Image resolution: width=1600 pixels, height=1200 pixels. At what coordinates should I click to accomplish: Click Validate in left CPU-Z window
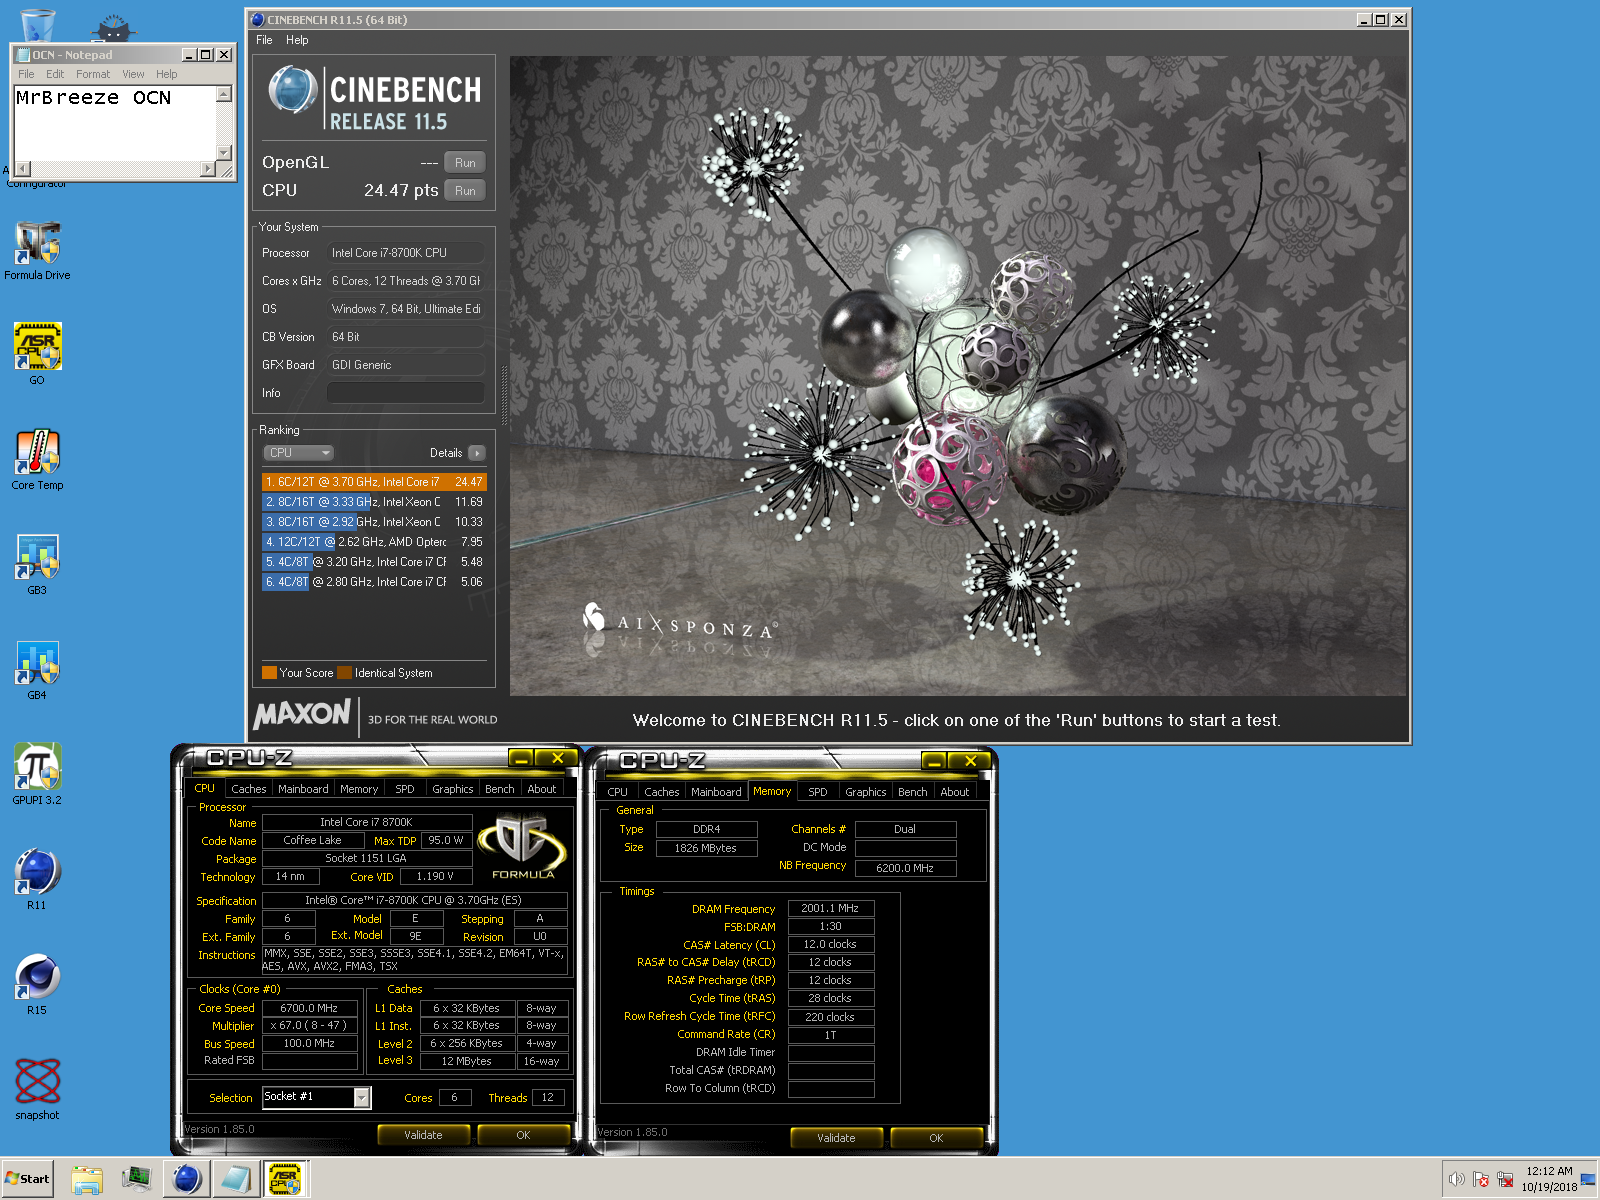pos(423,1135)
